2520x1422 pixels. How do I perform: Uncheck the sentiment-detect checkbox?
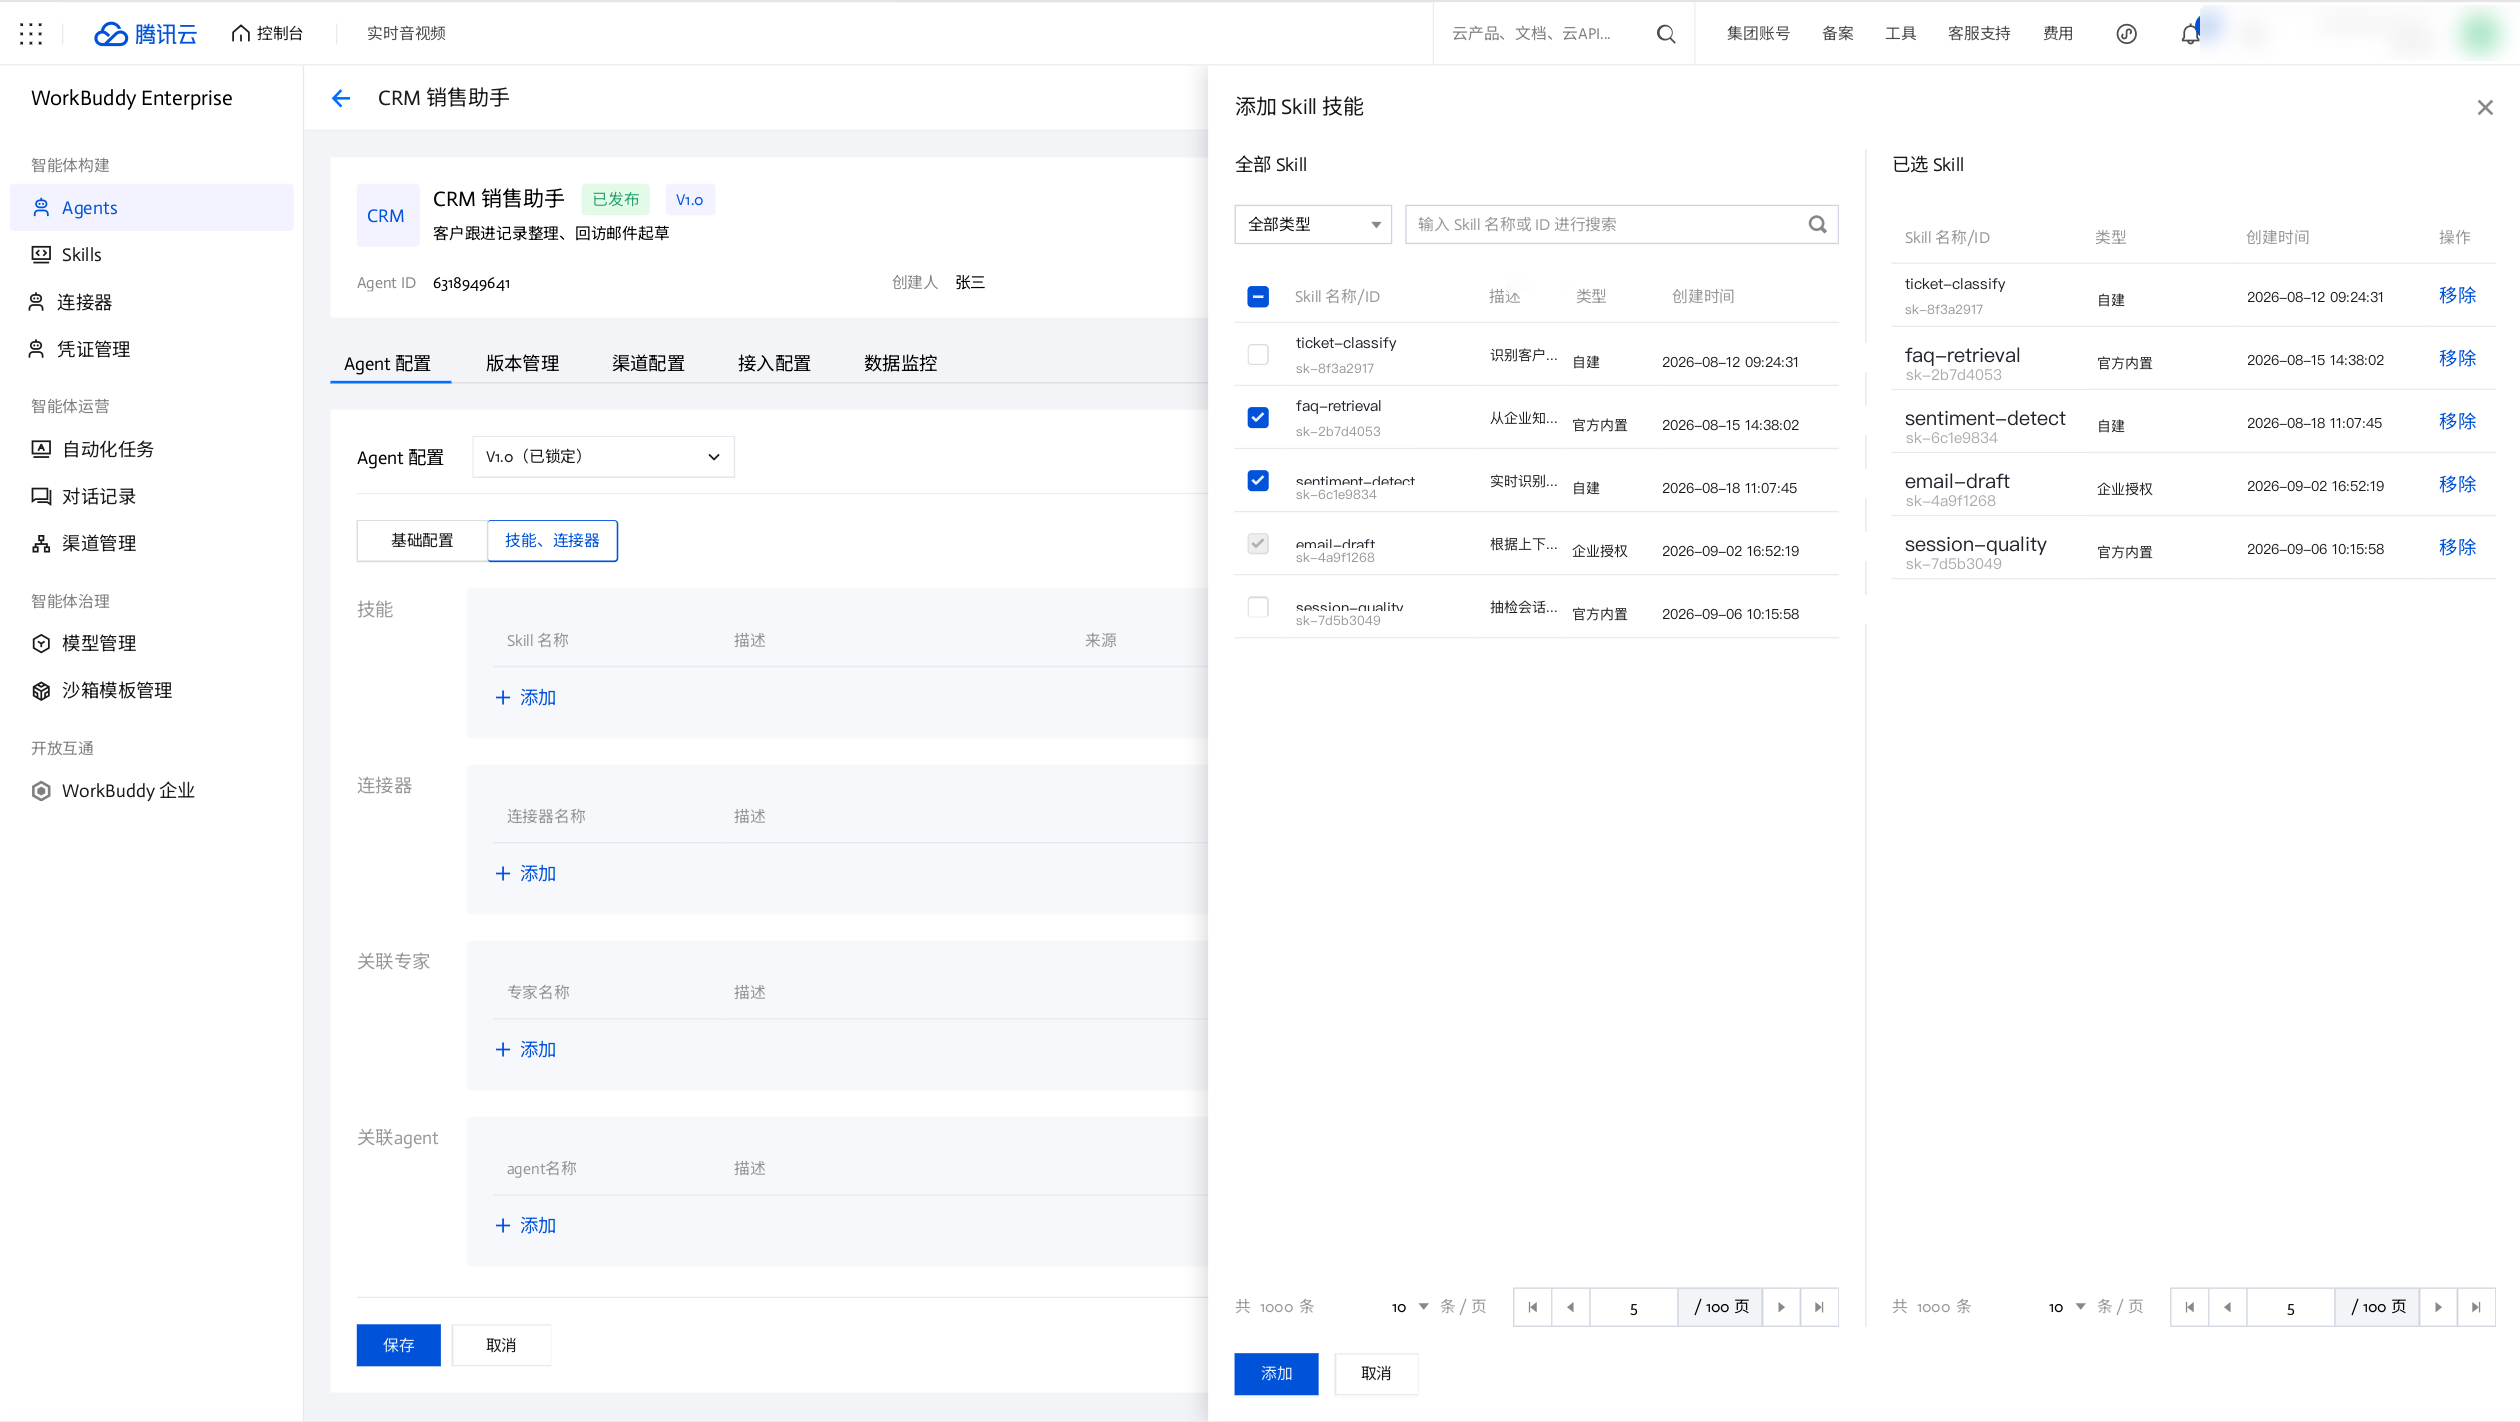coord(1258,481)
